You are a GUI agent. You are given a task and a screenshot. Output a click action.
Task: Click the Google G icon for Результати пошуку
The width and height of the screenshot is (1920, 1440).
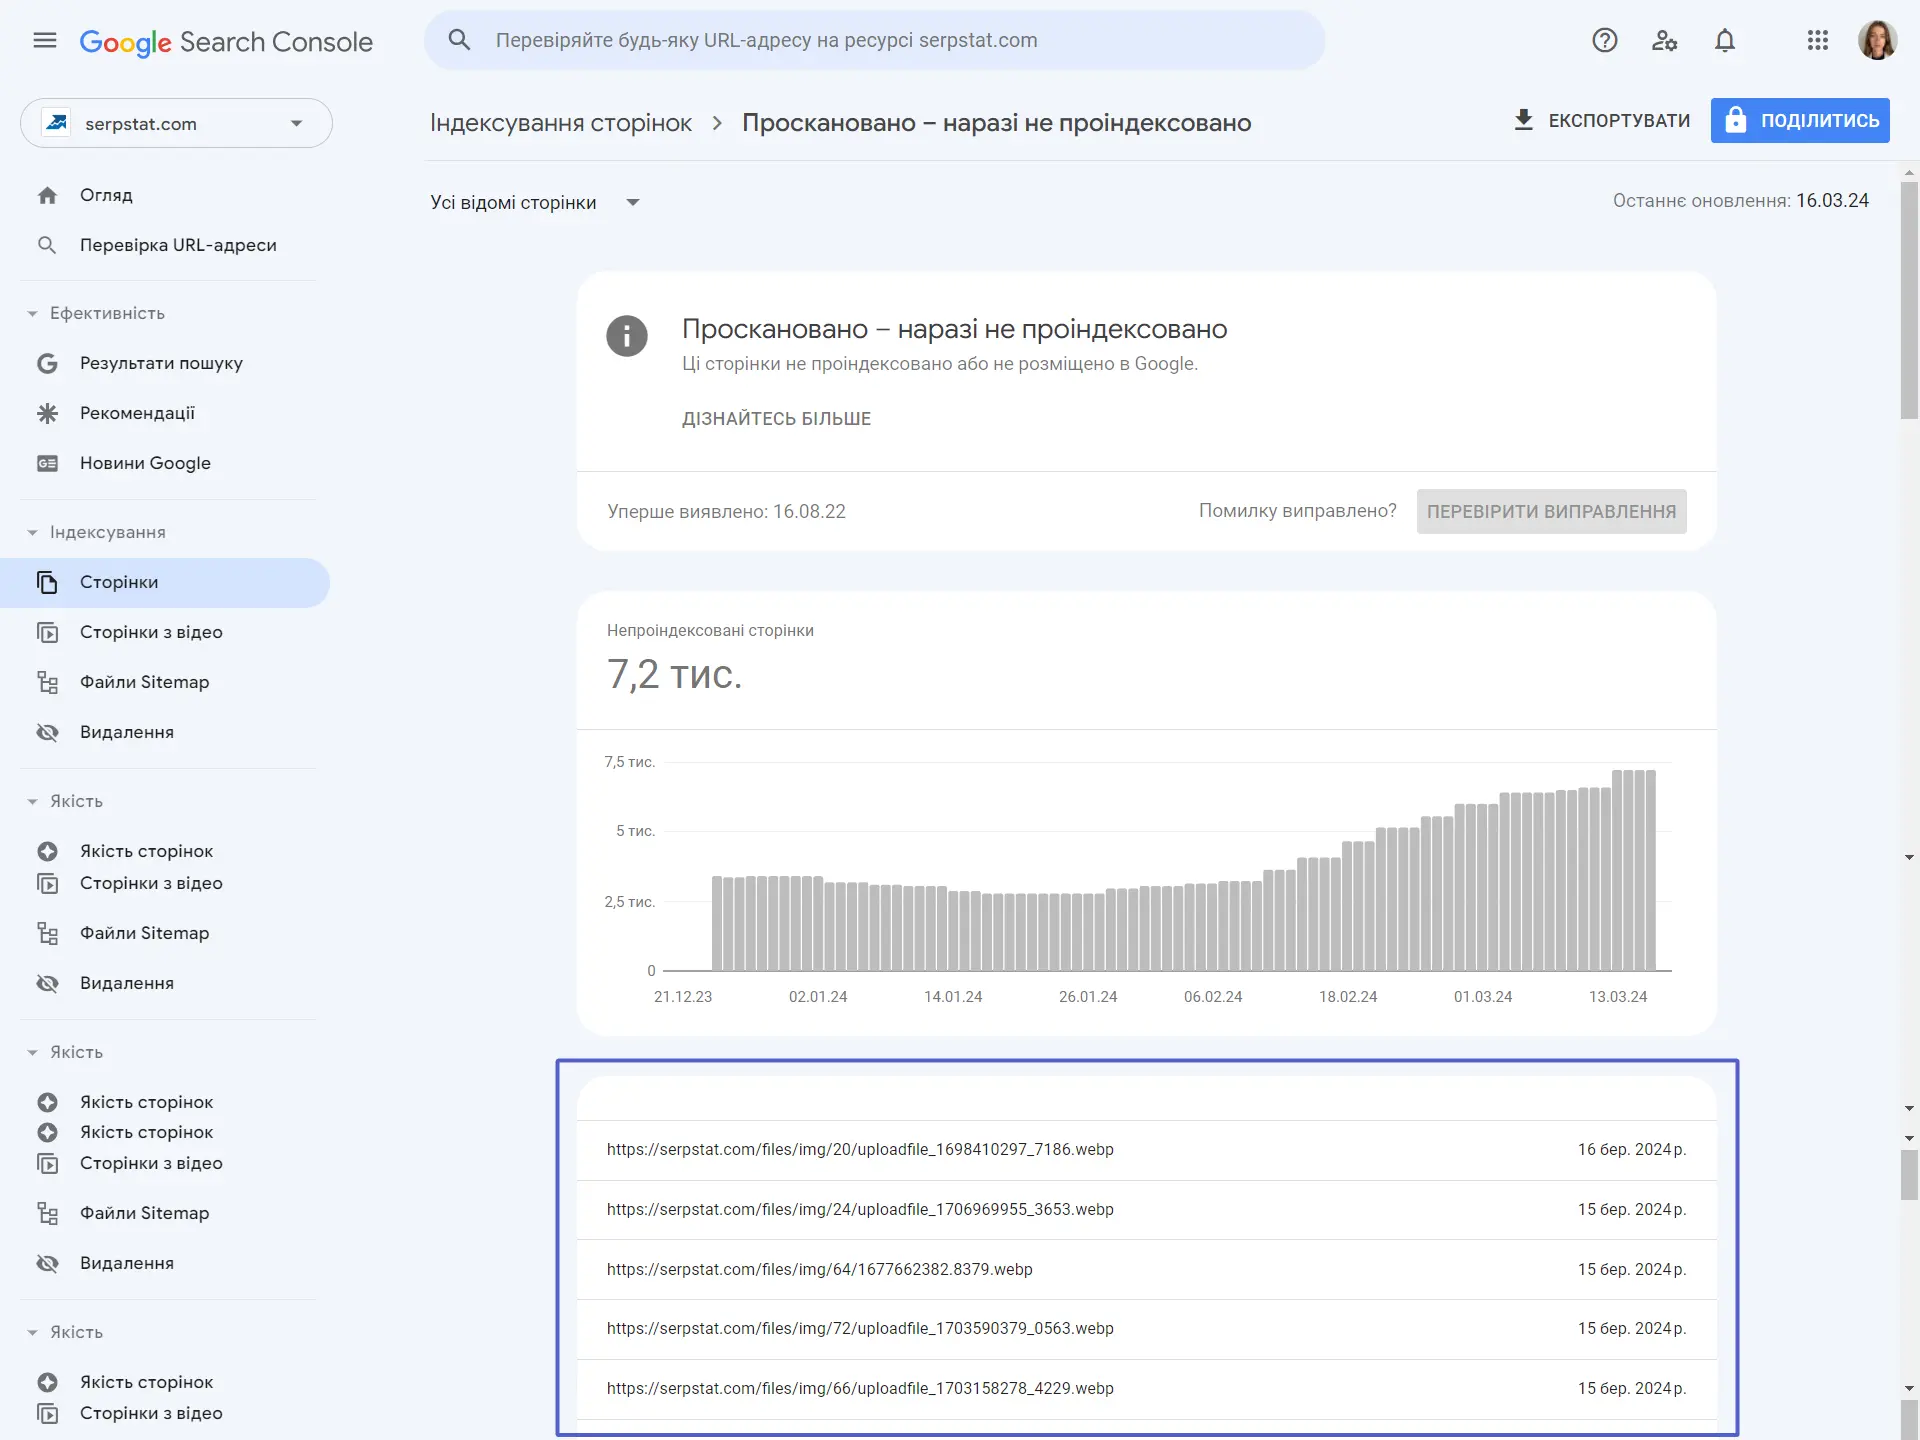(47, 363)
